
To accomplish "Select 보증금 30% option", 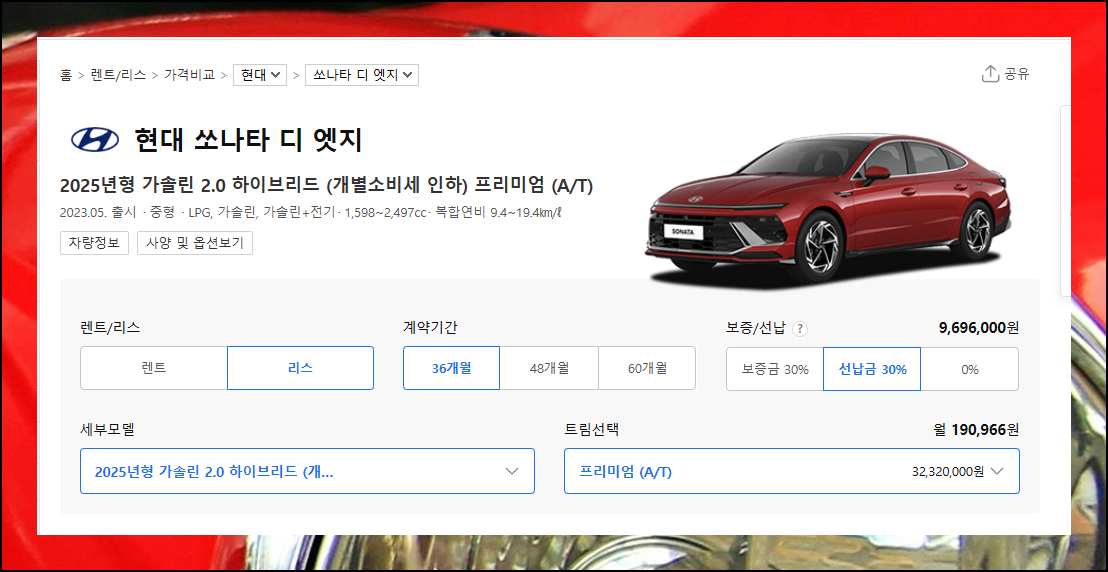I will click(x=775, y=369).
